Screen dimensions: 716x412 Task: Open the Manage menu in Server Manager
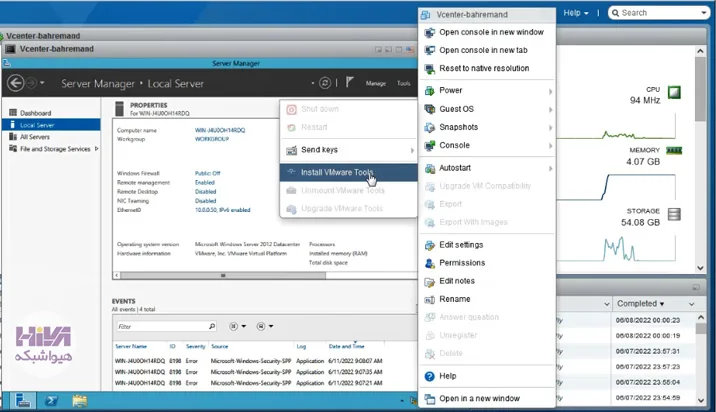click(376, 83)
